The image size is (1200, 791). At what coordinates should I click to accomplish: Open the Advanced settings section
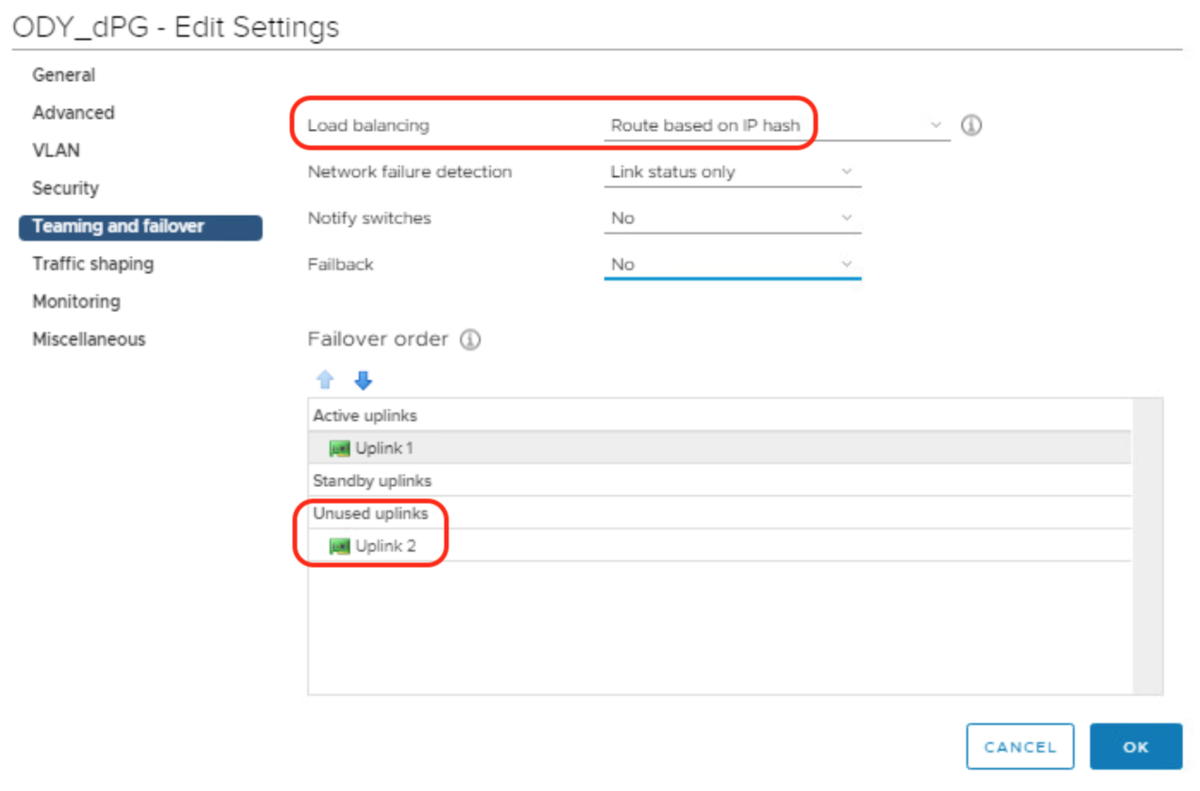pos(73,113)
